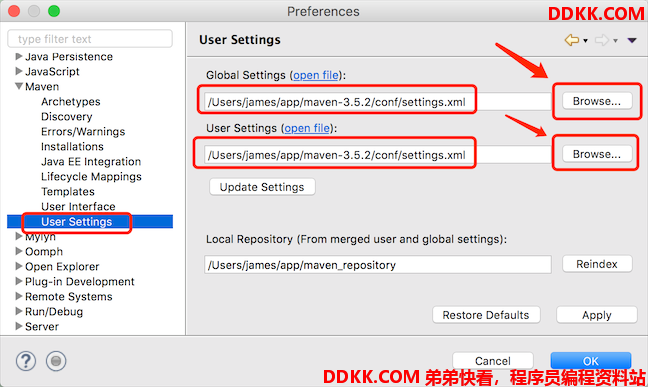Select the Remote Systems label
Image resolution: width=648 pixels, height=387 pixels.
(69, 296)
